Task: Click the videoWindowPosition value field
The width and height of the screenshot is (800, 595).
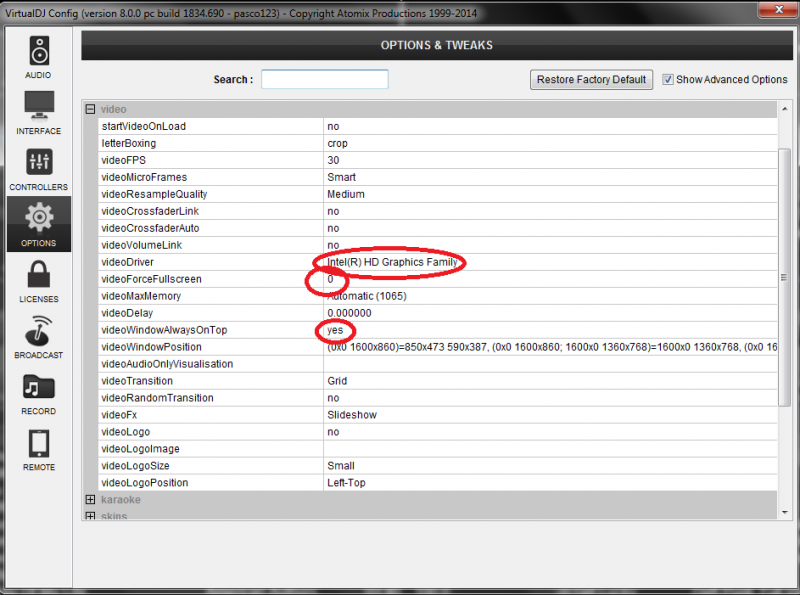Action: click(551, 347)
